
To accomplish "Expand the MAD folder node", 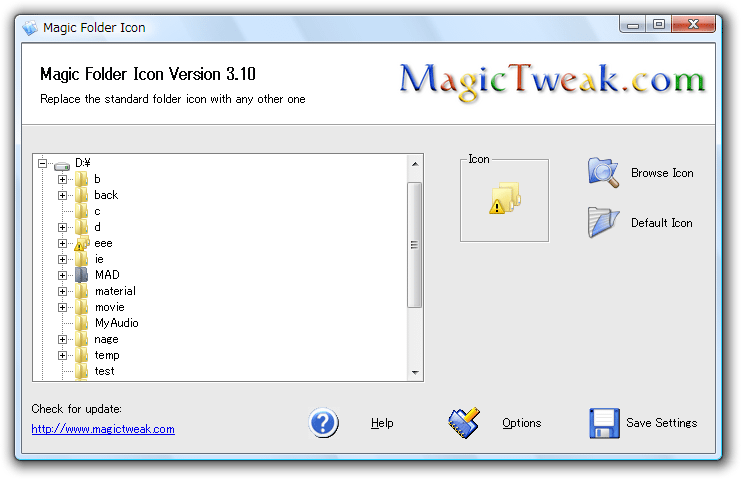I will point(62,275).
